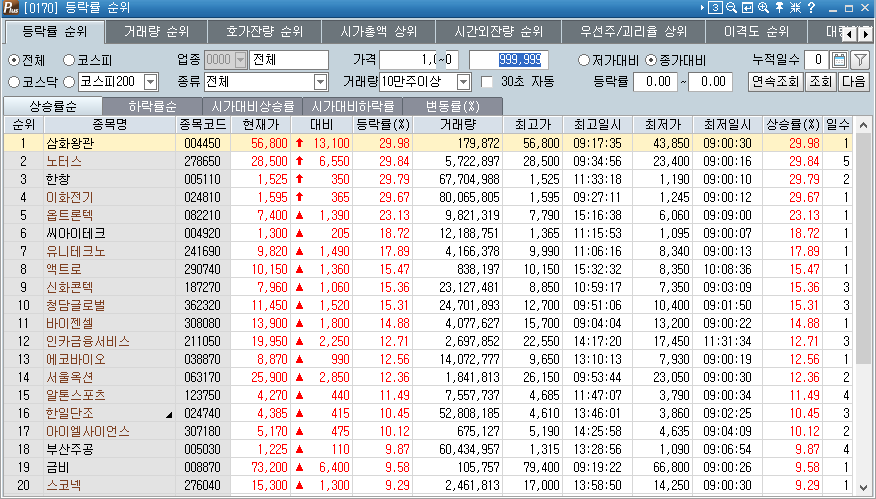This screenshot has width=876, height=499.
Task: Select the radio button beside 코스피200 combo
Action: [x=69, y=82]
